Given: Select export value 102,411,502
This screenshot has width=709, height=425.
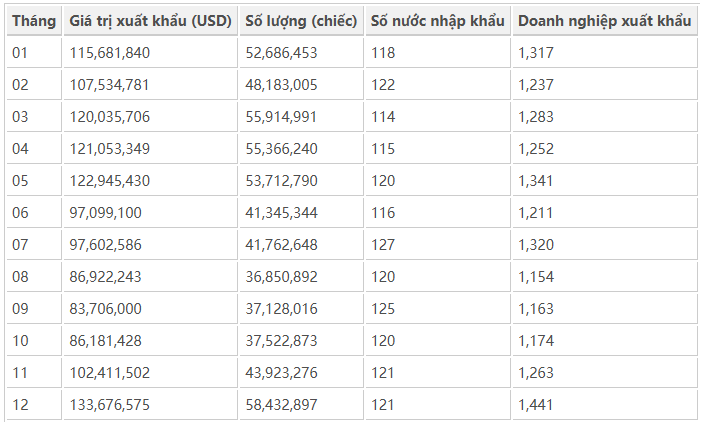Looking at the screenshot, I should 110,373.
